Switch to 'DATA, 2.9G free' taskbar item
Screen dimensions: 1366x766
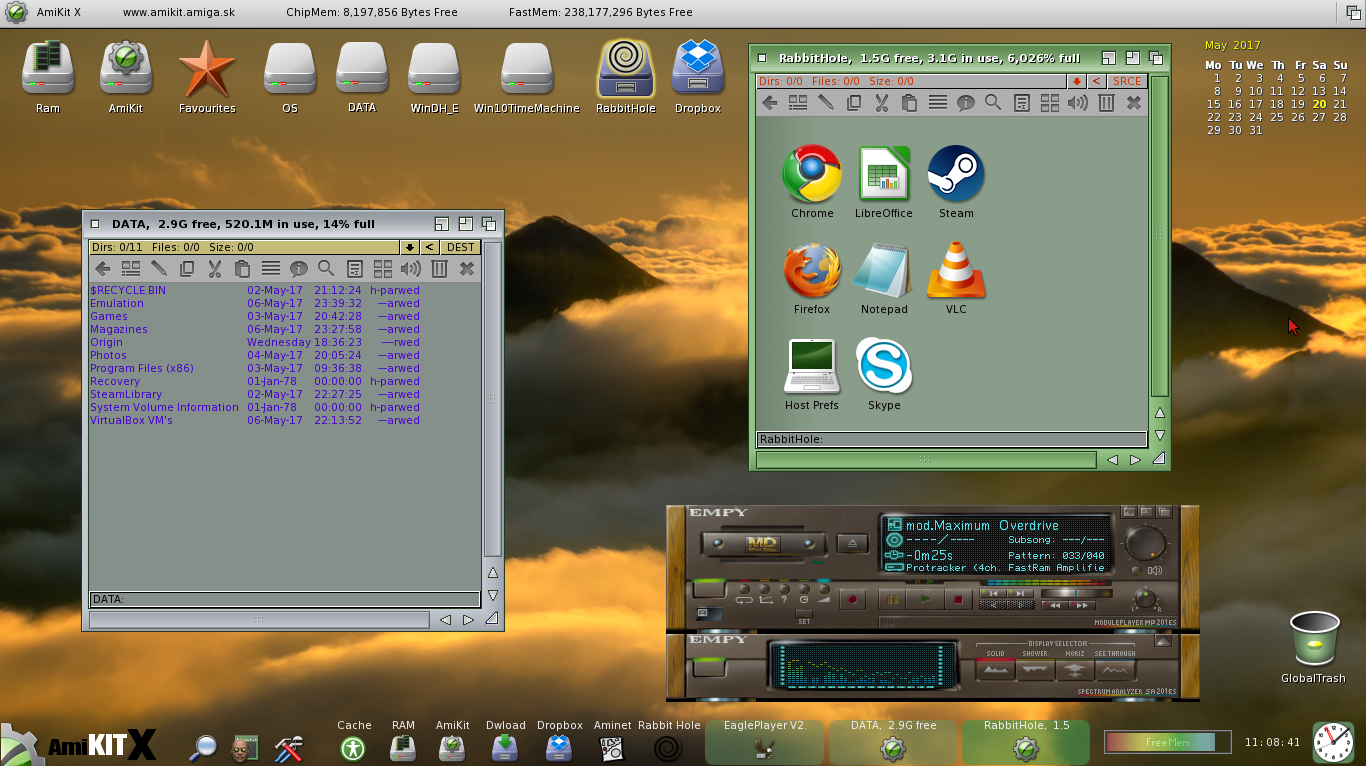point(893,741)
